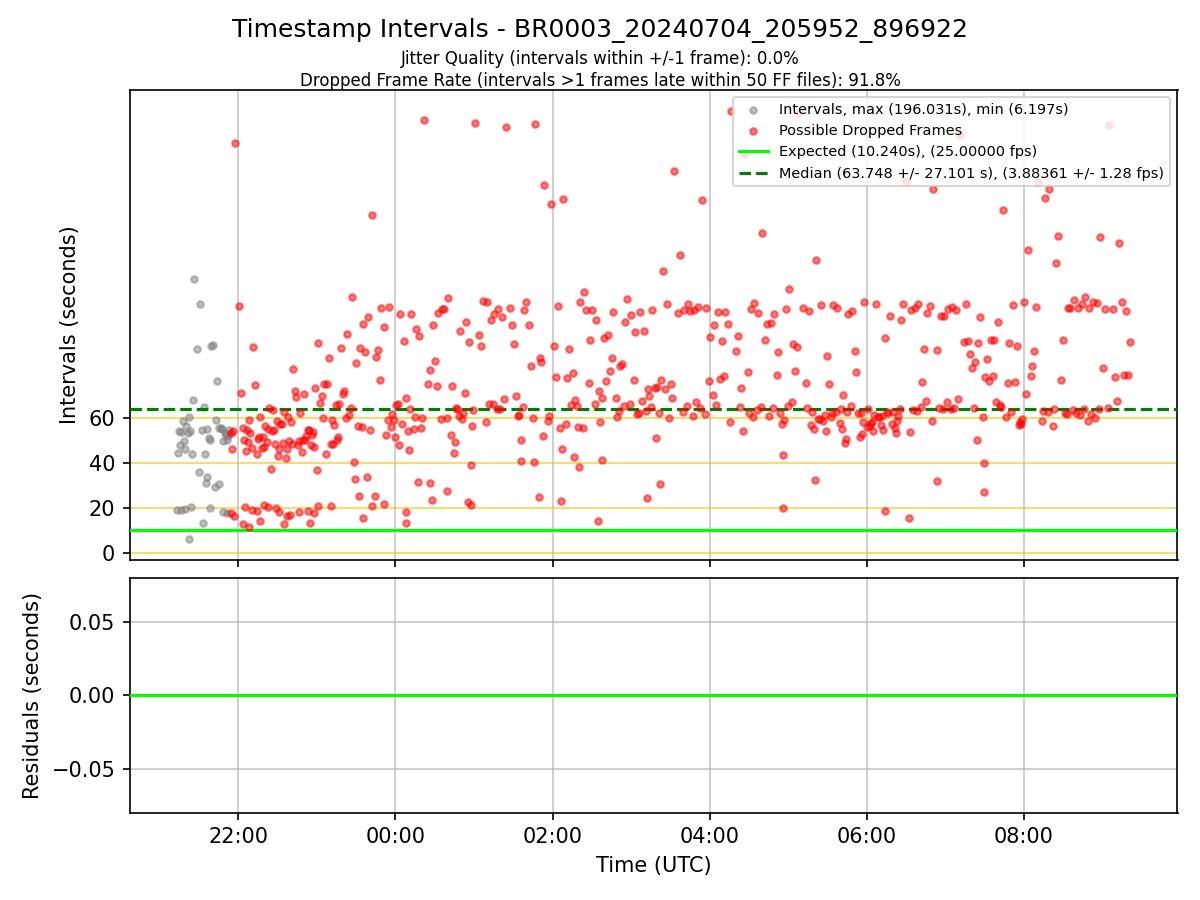Click the "04:00" time tick label
The height and width of the screenshot is (900, 1200).
click(710, 836)
